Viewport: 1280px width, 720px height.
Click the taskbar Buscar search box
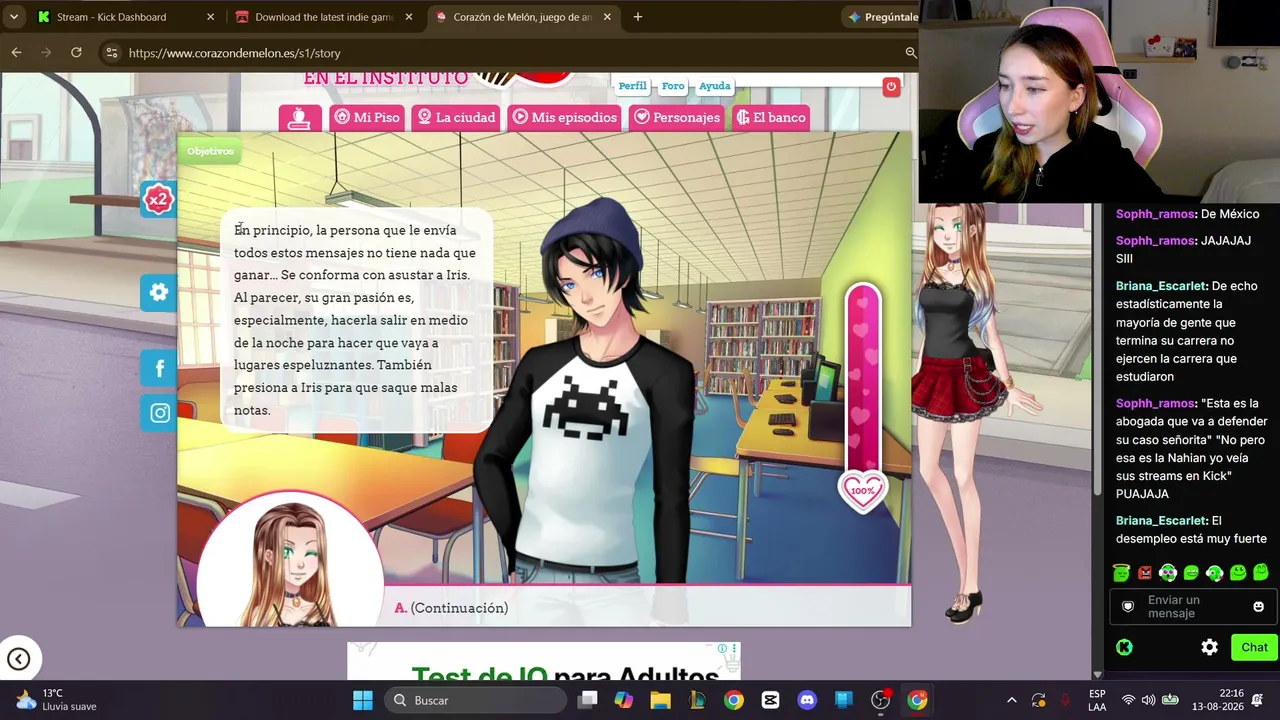[475, 700]
